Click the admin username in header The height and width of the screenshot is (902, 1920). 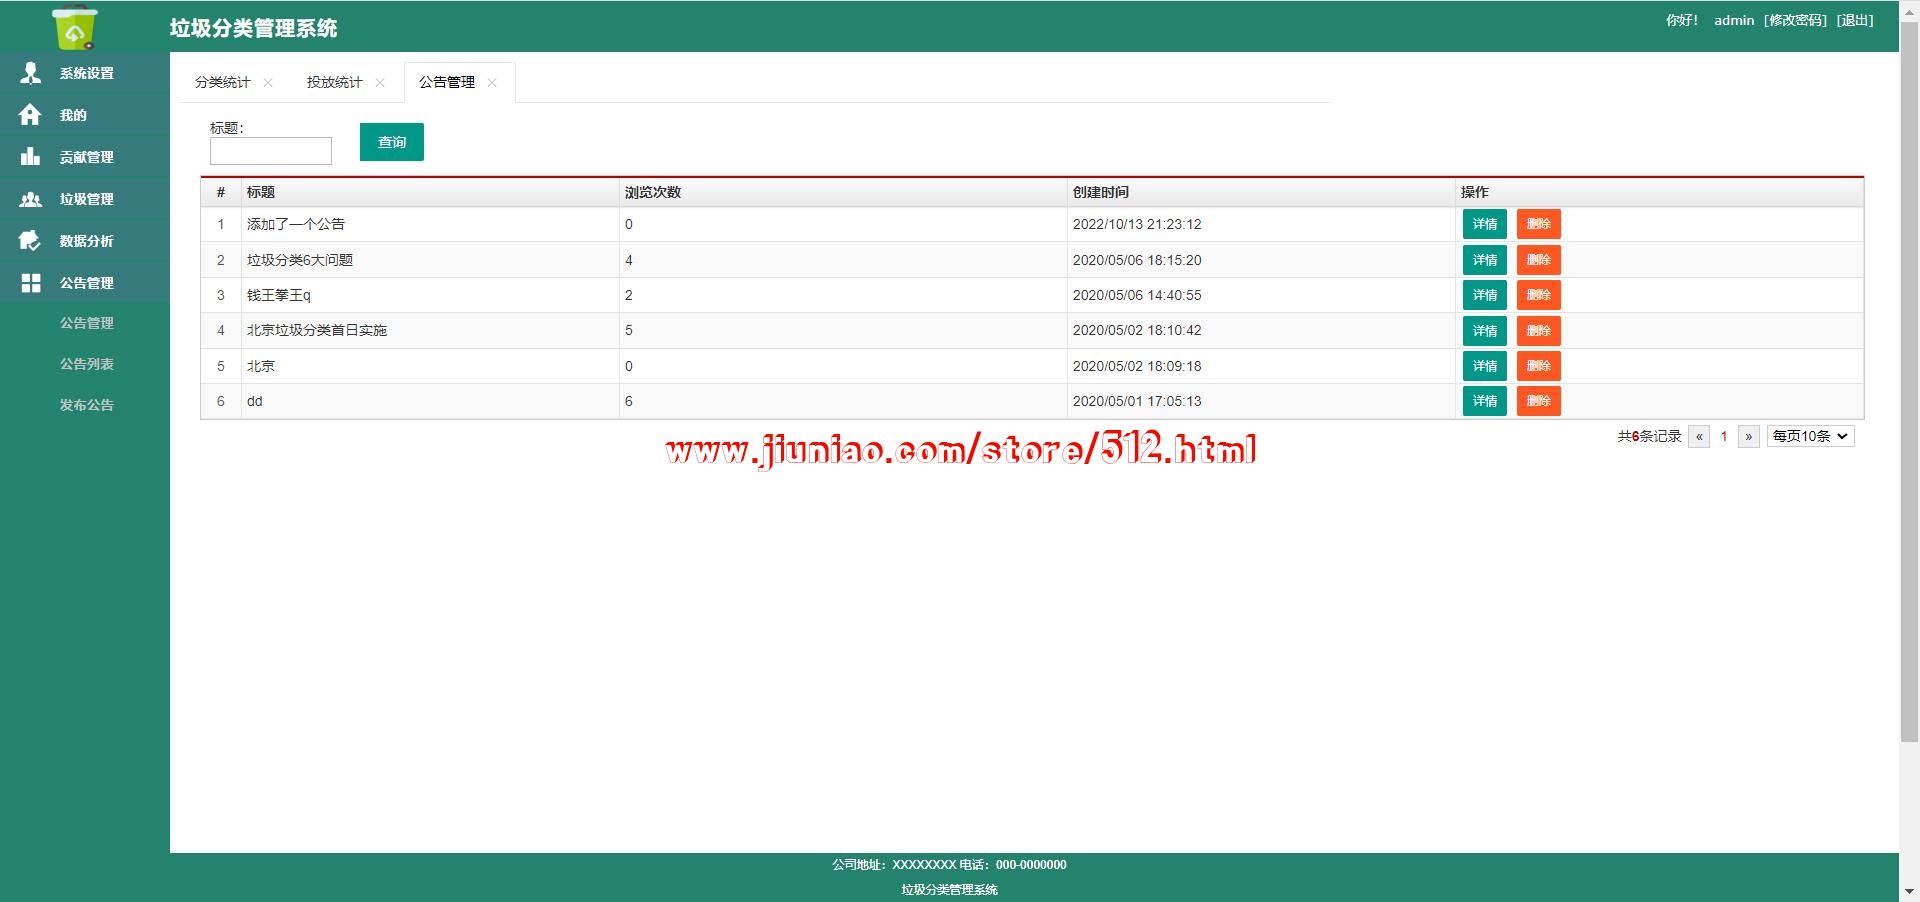pos(1734,20)
